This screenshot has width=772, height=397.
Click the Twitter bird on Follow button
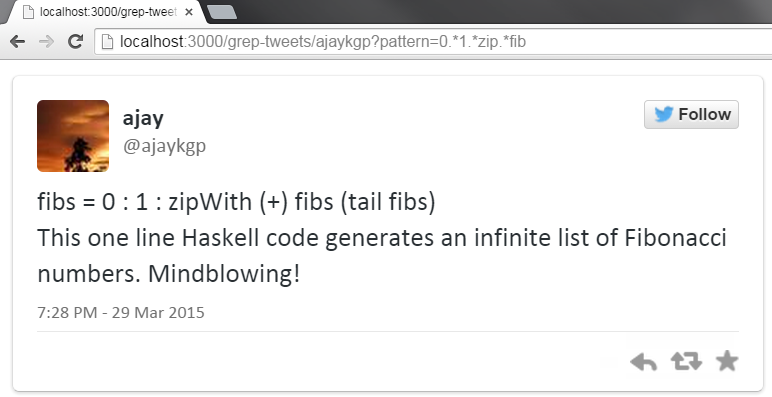coord(664,115)
